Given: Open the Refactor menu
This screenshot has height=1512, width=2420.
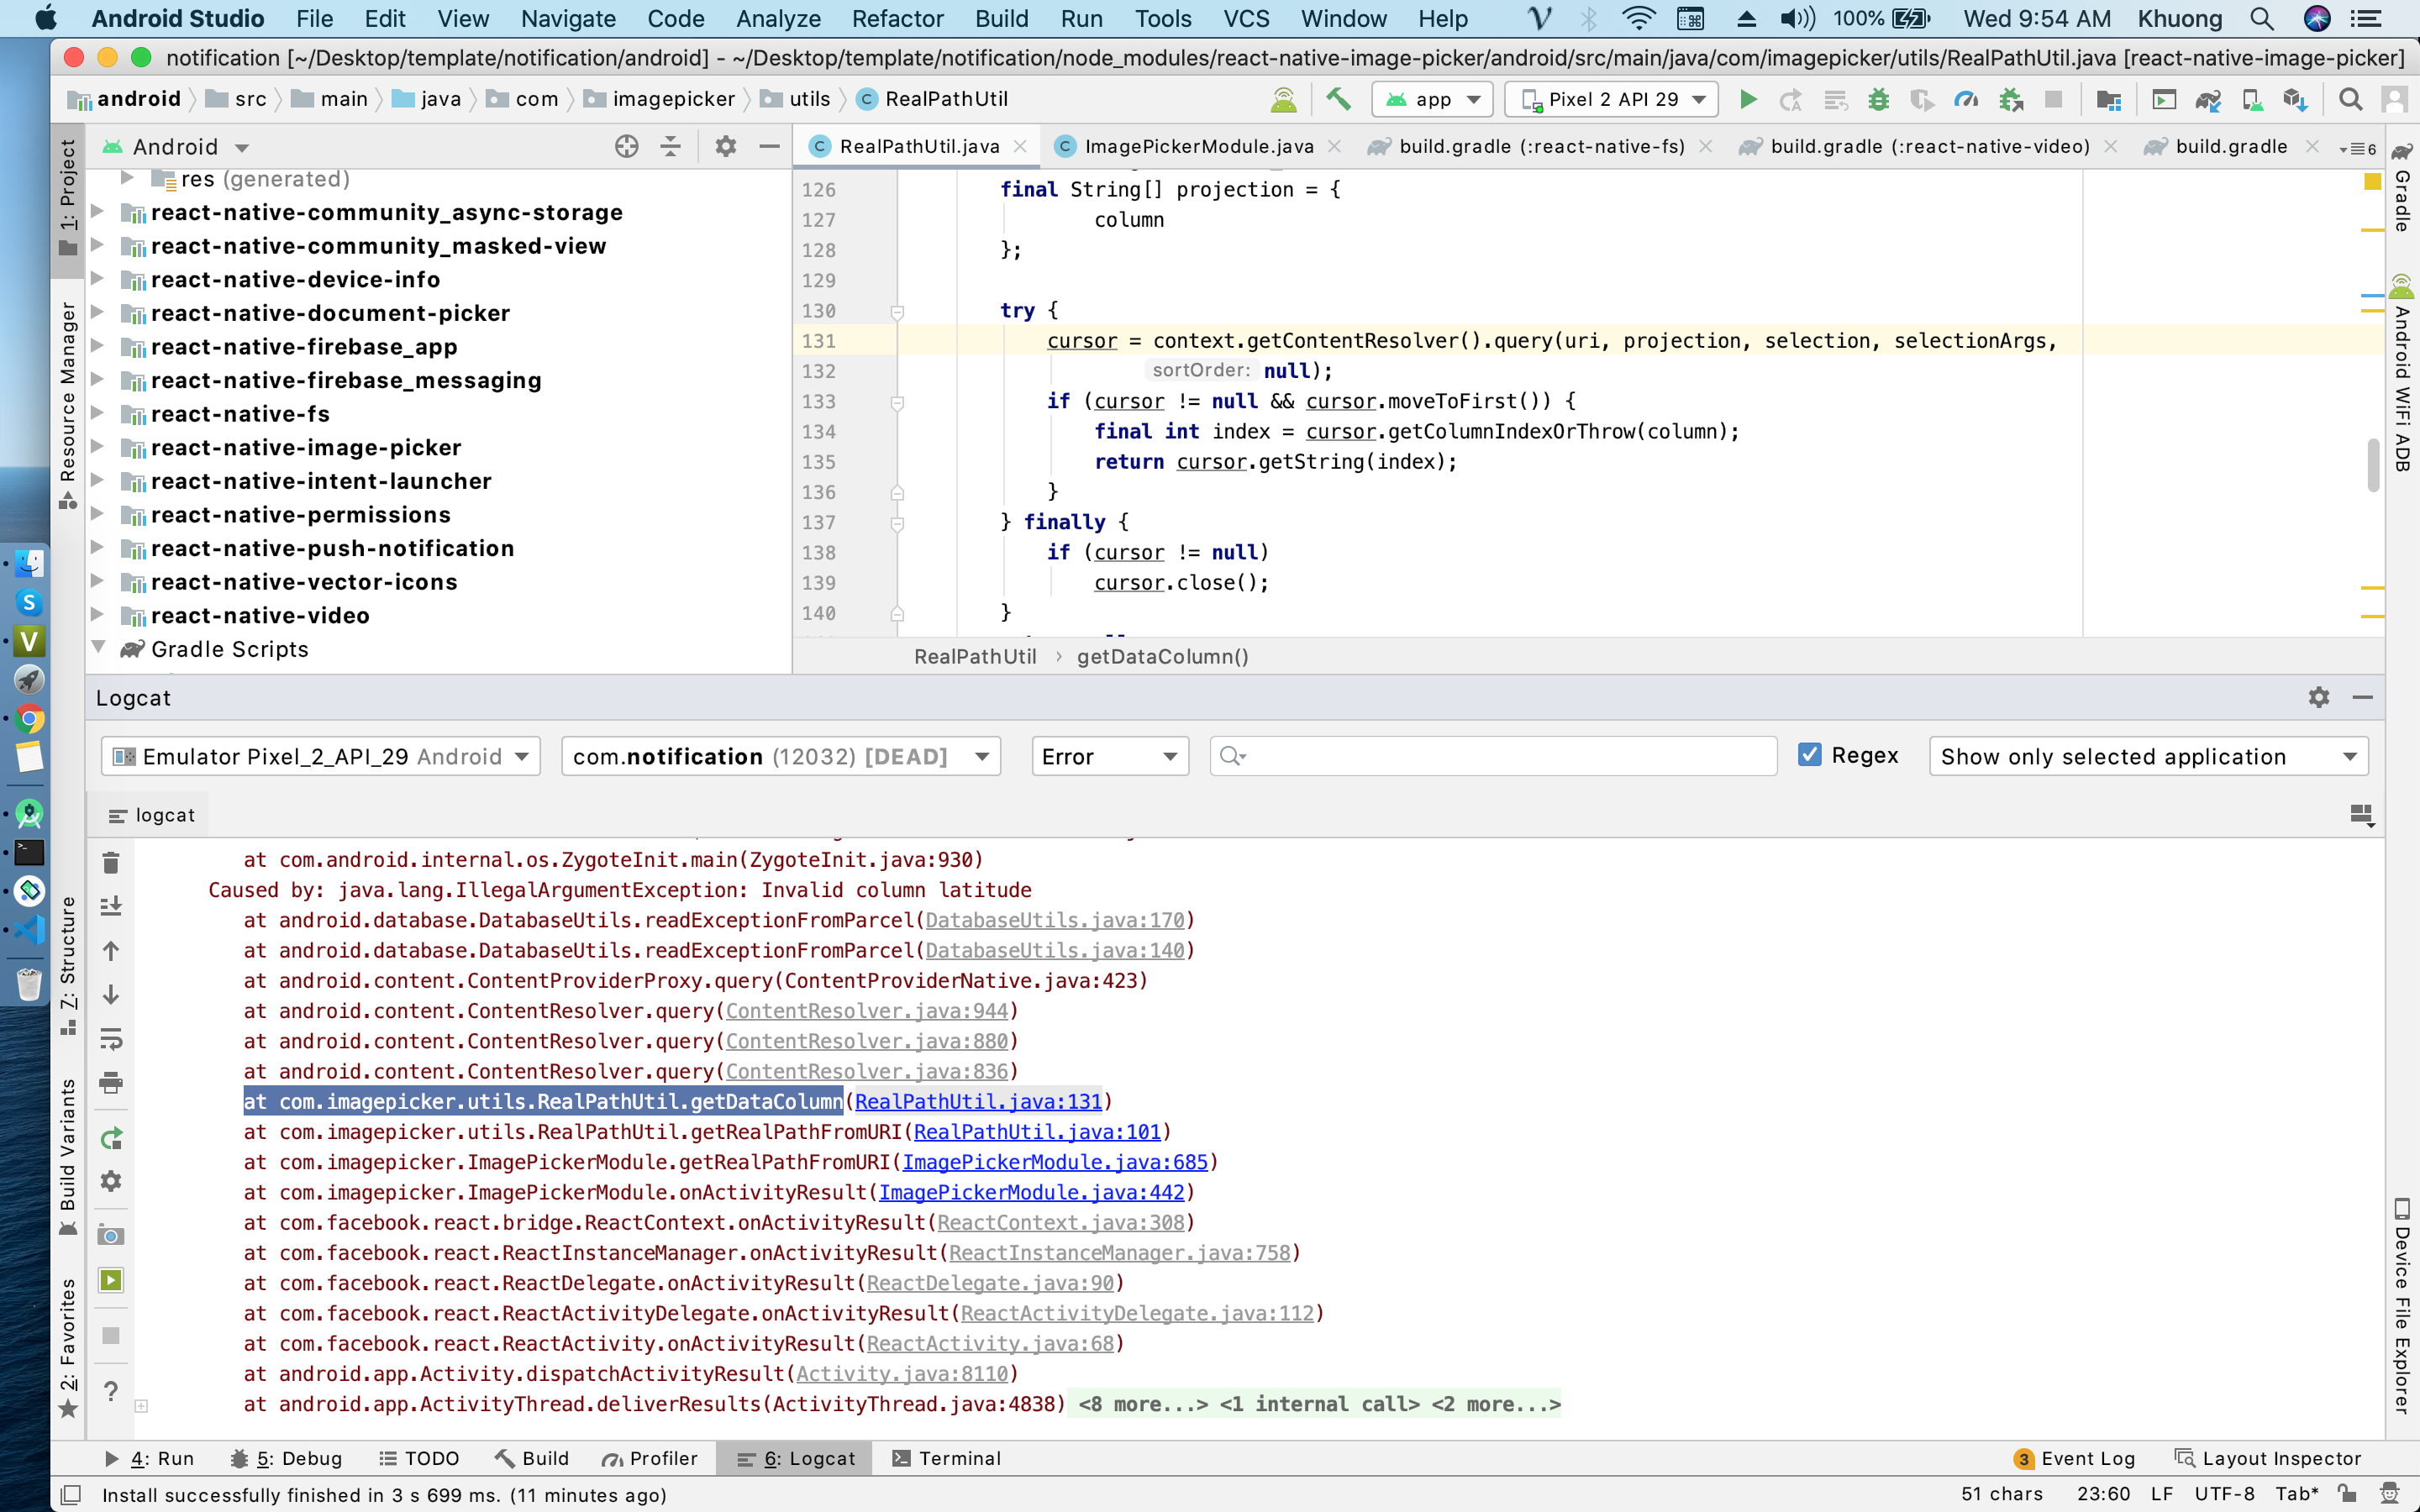Looking at the screenshot, I should [897, 18].
